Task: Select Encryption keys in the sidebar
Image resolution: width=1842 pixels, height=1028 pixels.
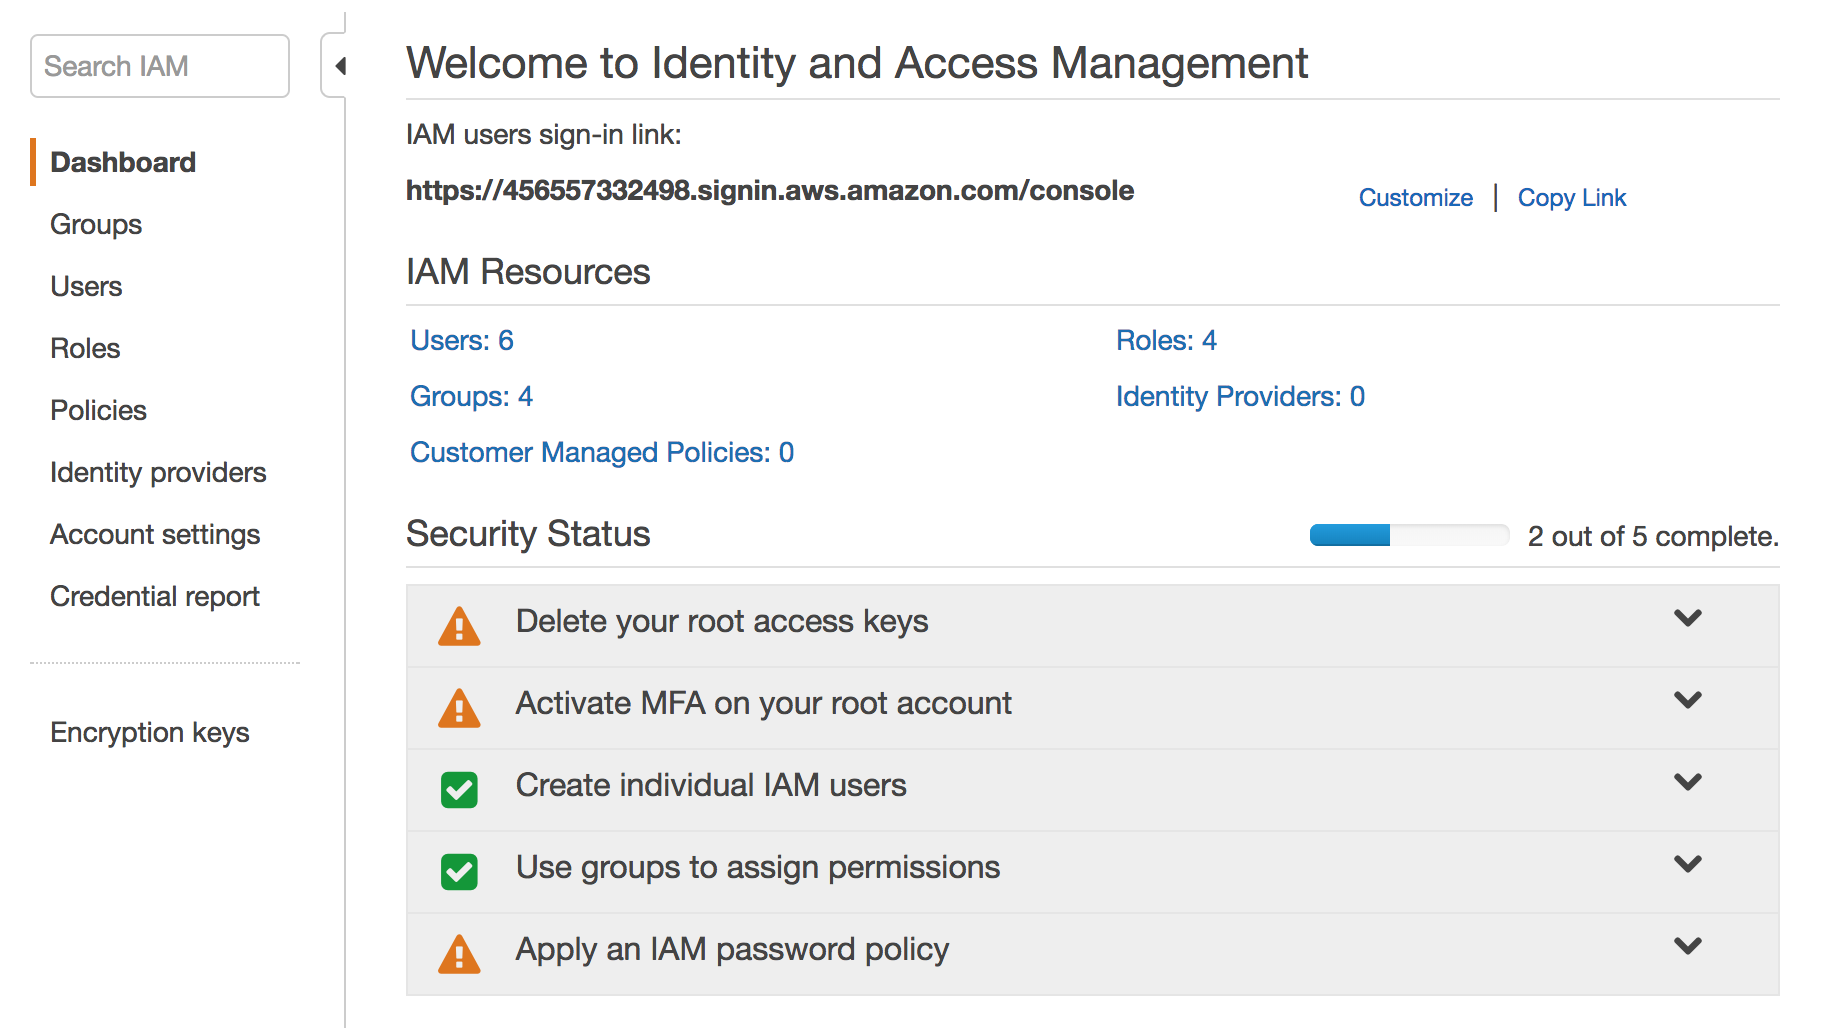Action: tap(150, 733)
